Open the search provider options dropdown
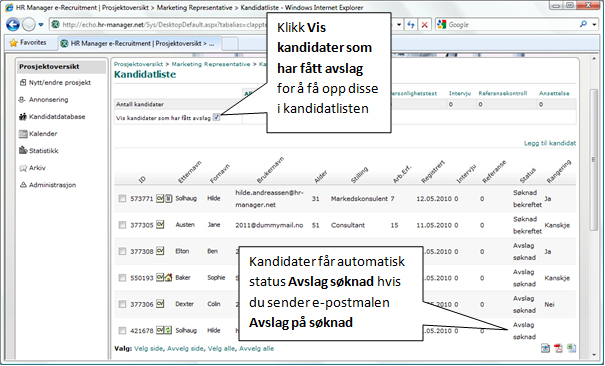The image size is (605, 366). click(x=594, y=25)
